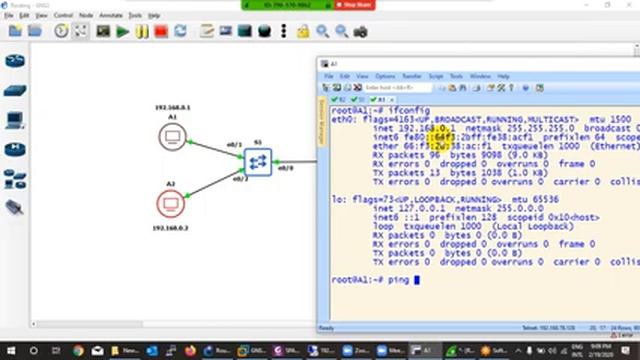The width and height of the screenshot is (640, 360).
Task: Open console to all devices
Action: [103, 31]
